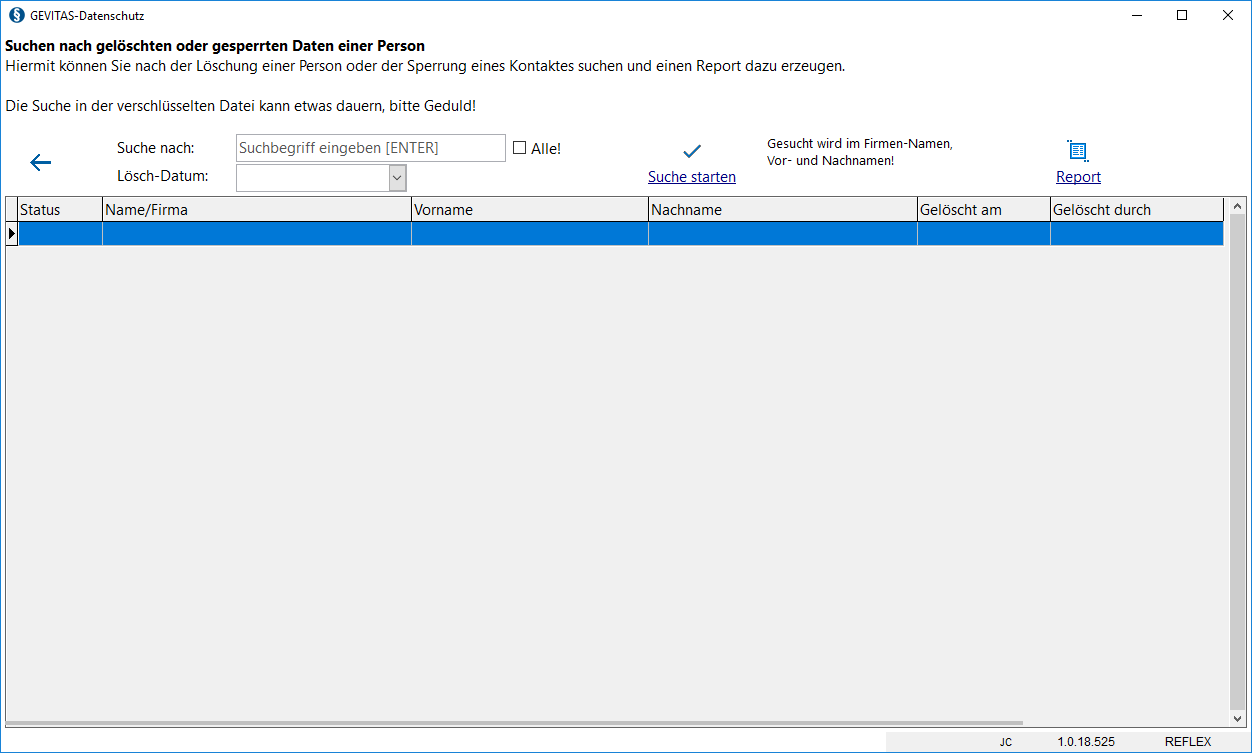Click the Gelöscht am column header
The height and width of the screenshot is (753, 1252).
(983, 210)
